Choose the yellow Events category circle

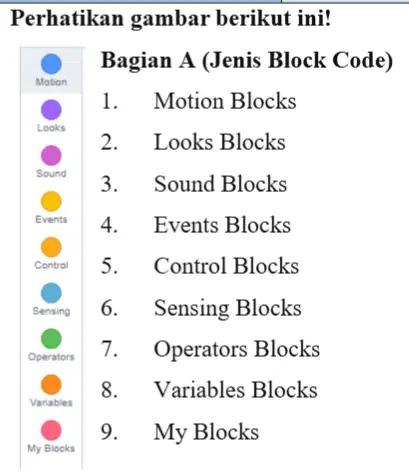click(51, 201)
